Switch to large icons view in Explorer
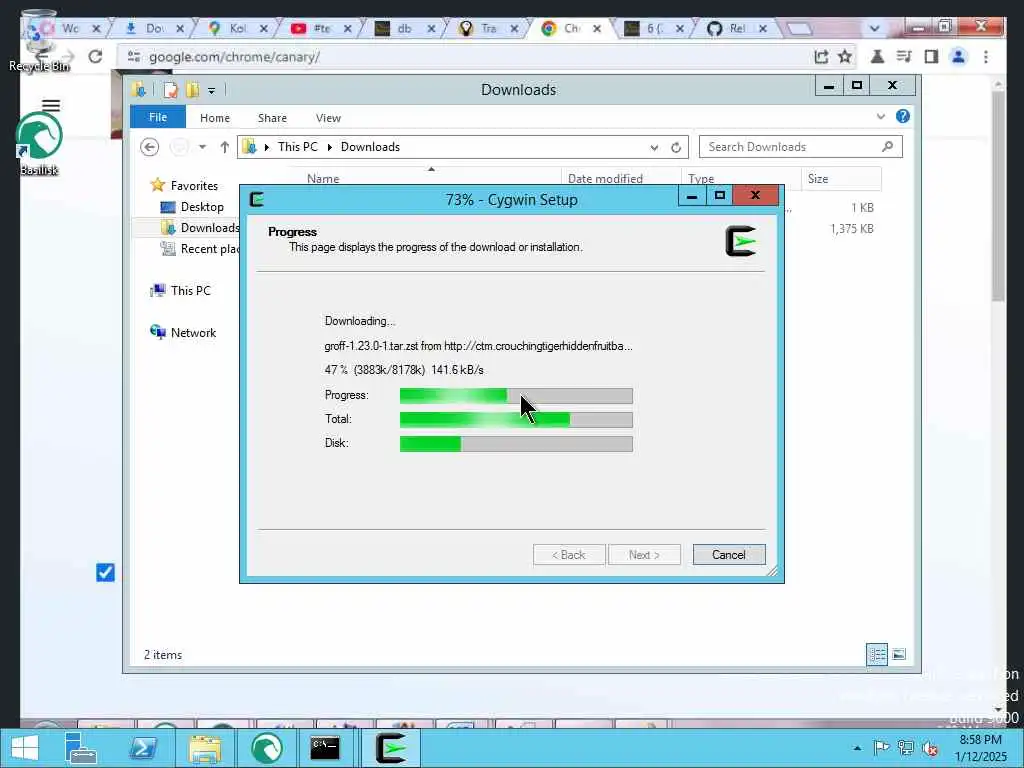Image resolution: width=1024 pixels, height=768 pixels. pyautogui.click(x=899, y=654)
